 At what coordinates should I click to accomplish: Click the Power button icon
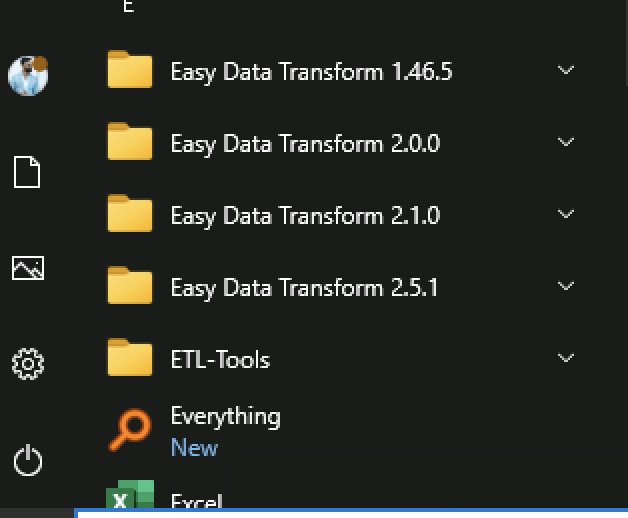[x=28, y=460]
